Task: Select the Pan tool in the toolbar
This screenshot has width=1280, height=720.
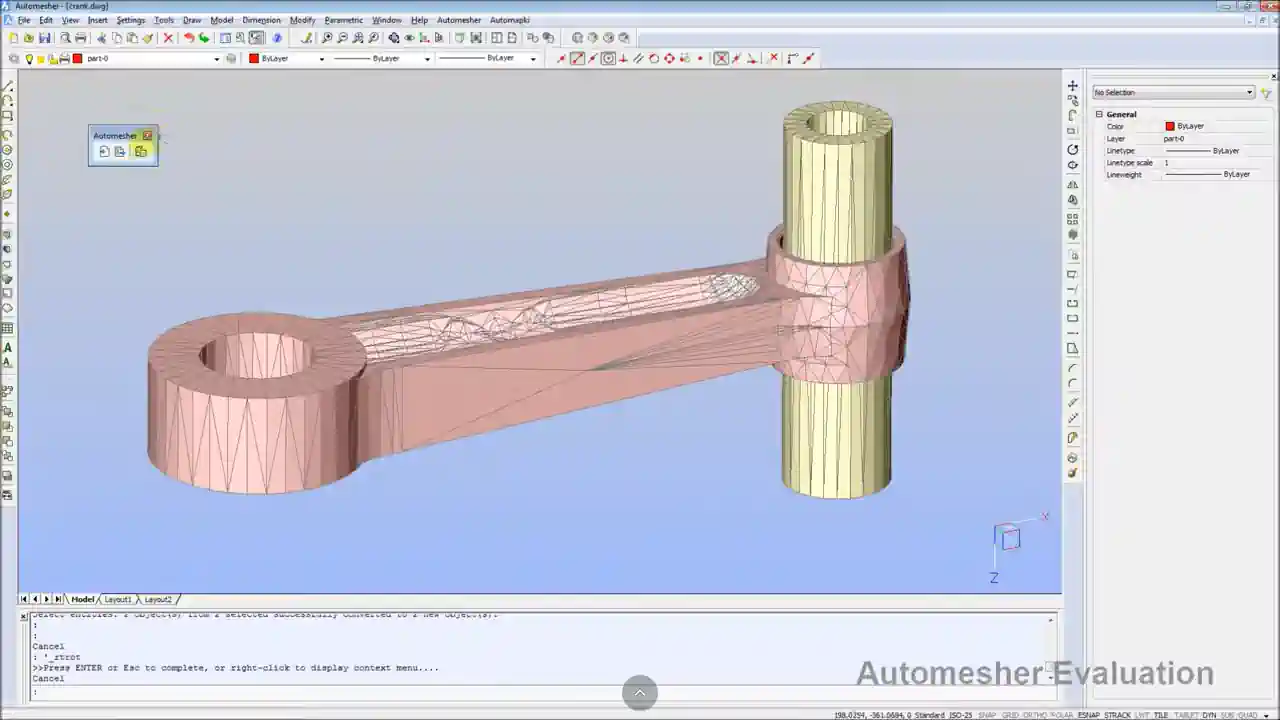Action: click(x=307, y=37)
